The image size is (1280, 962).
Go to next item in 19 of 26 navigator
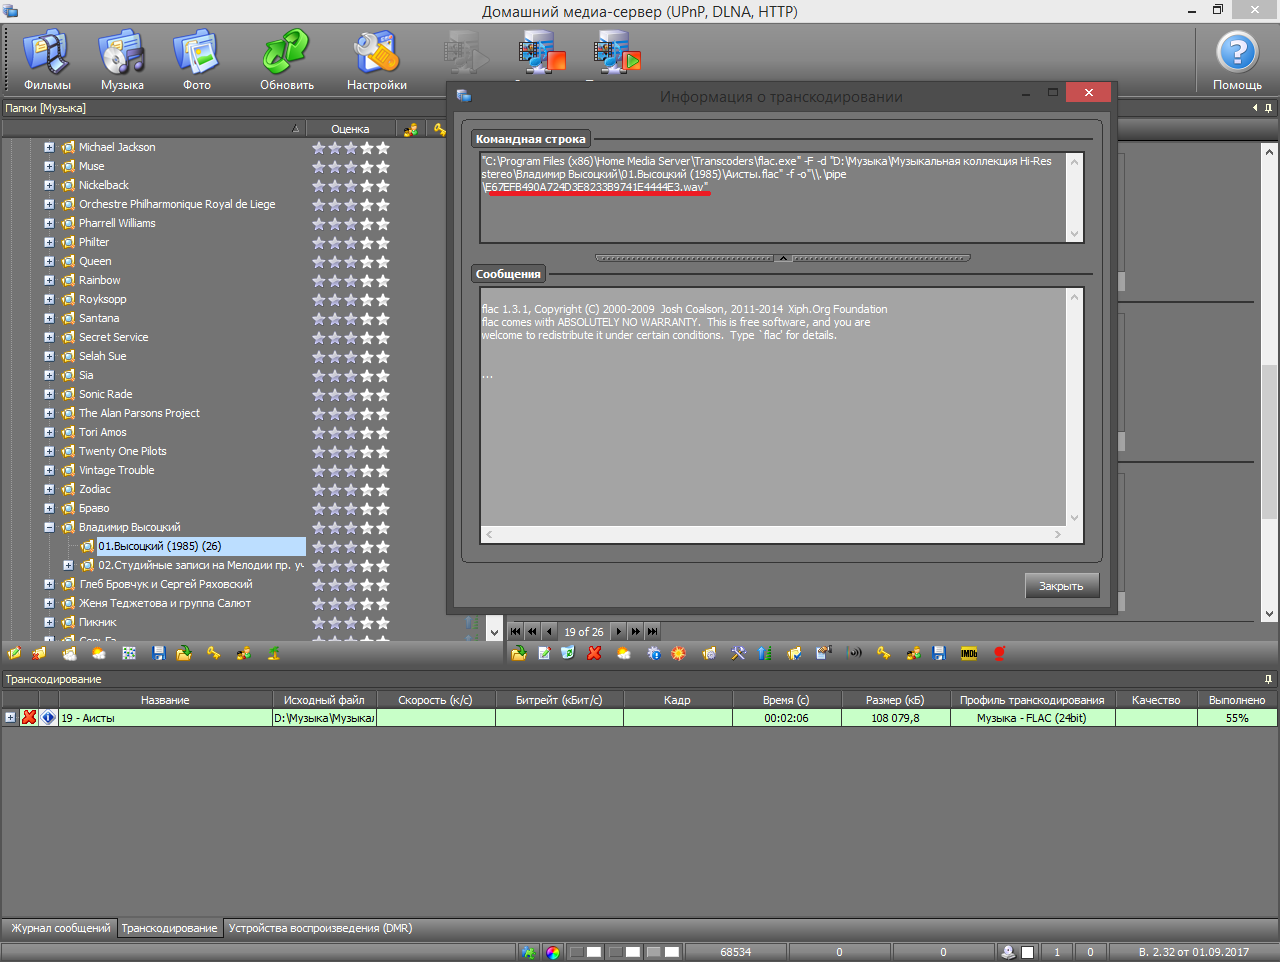pyautogui.click(x=618, y=631)
